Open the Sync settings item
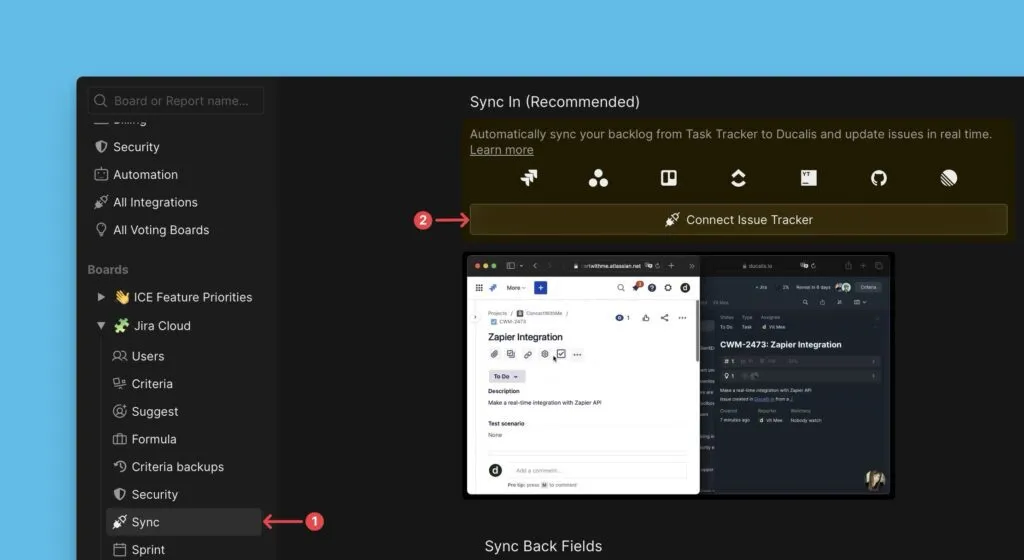 tap(145, 522)
